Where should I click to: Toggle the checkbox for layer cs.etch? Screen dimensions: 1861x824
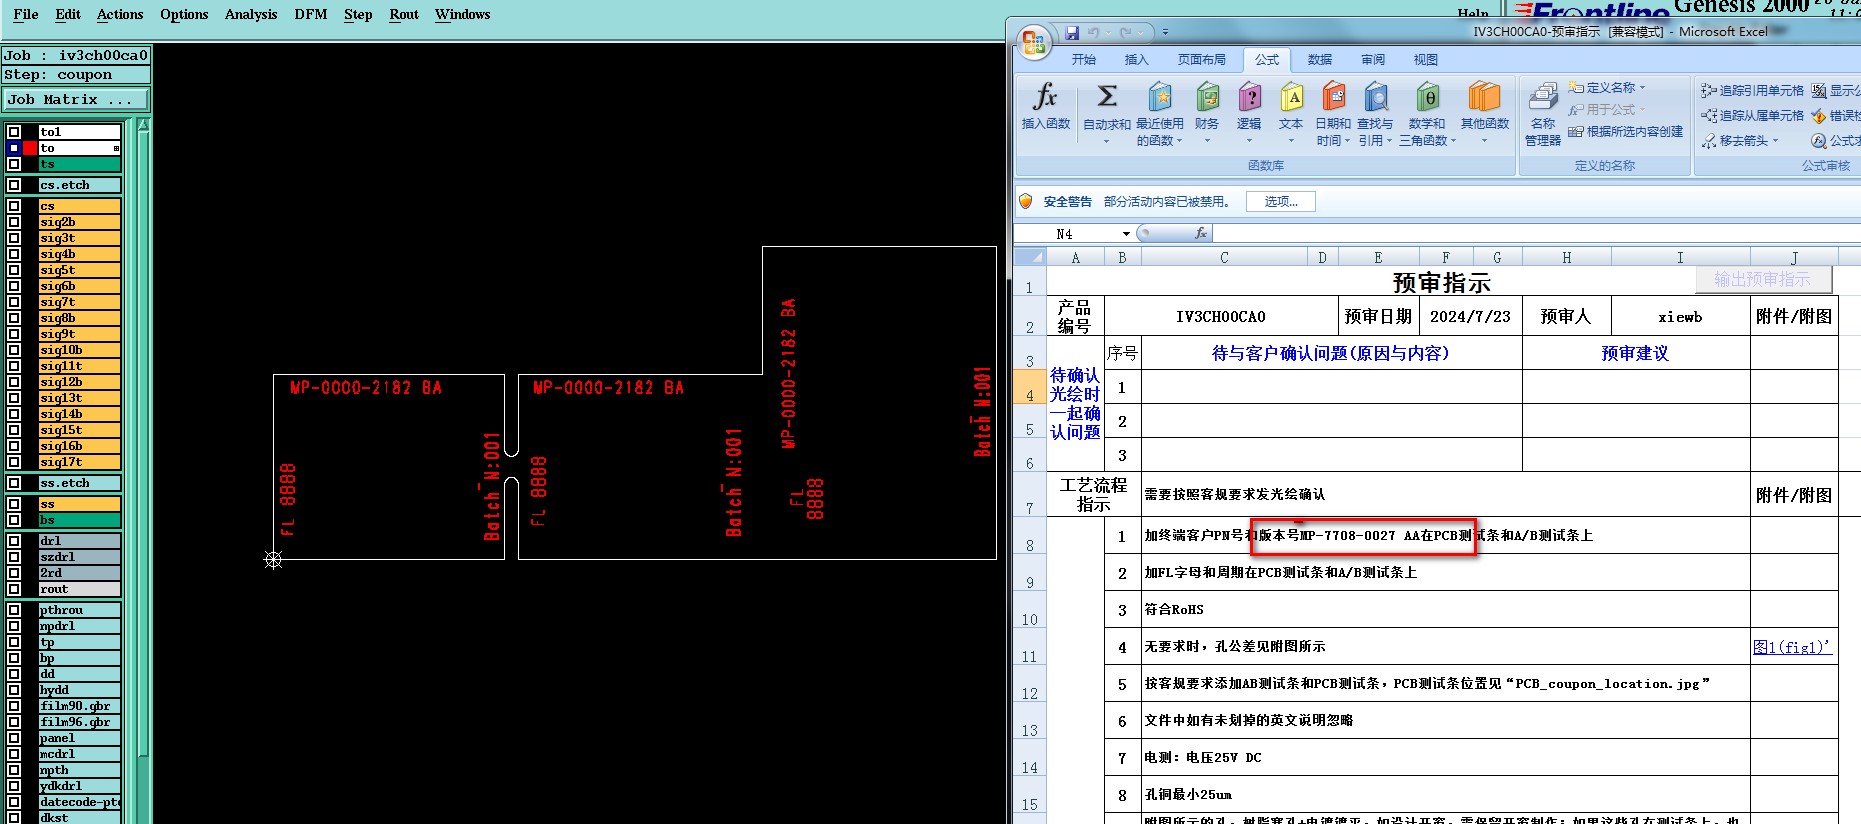tap(14, 185)
